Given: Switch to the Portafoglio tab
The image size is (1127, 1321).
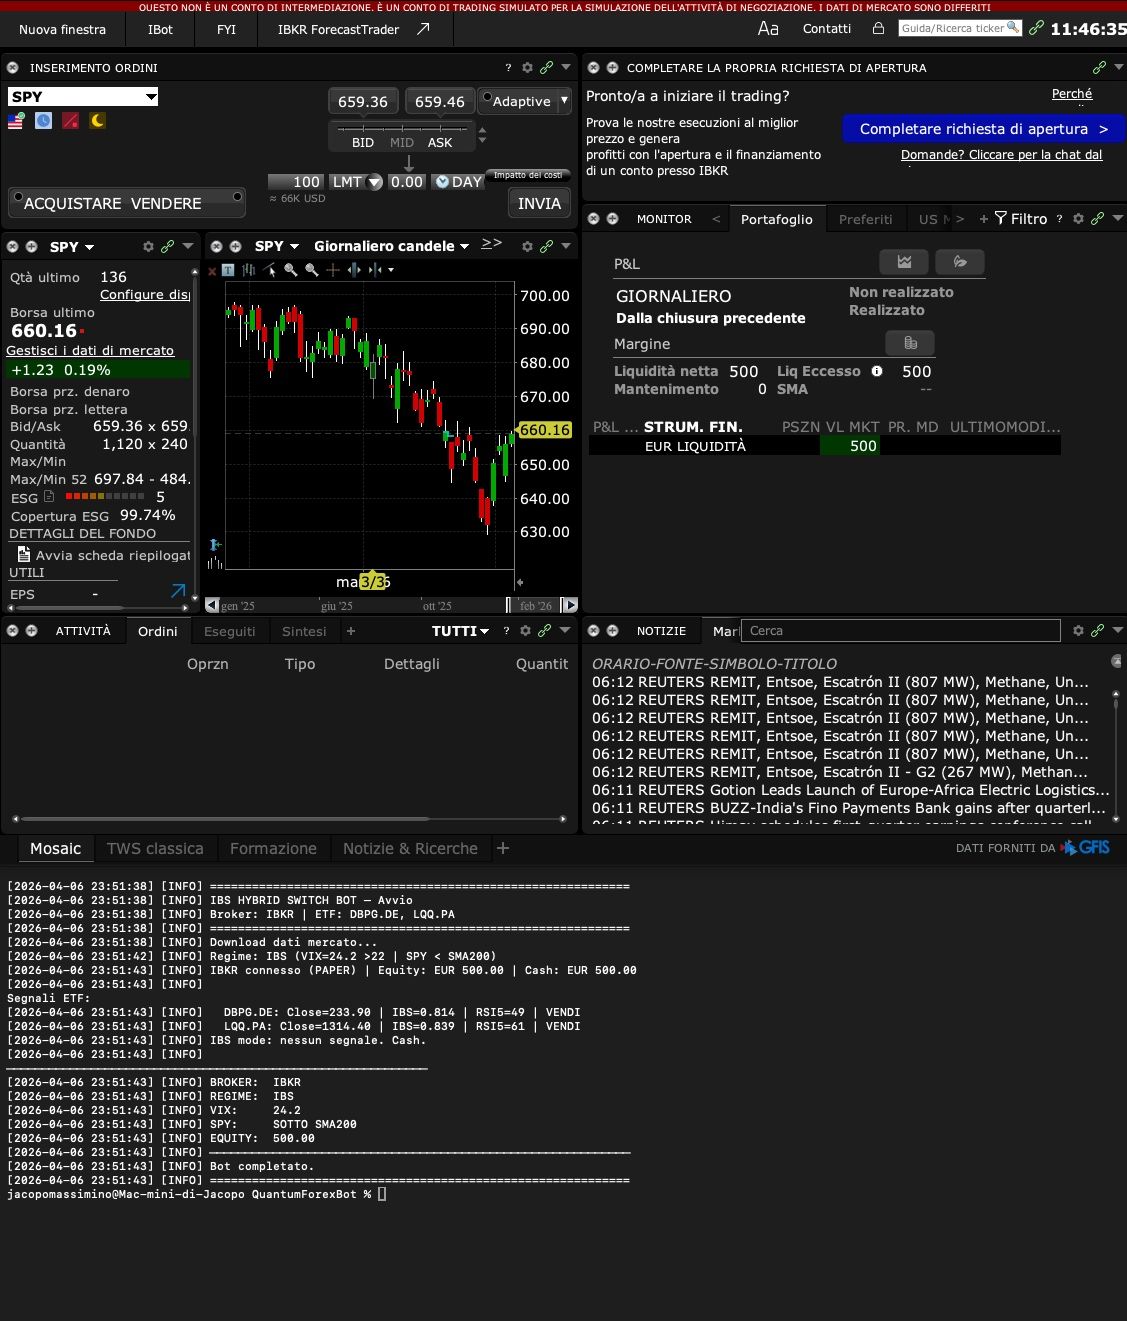Looking at the screenshot, I should click(x=777, y=219).
